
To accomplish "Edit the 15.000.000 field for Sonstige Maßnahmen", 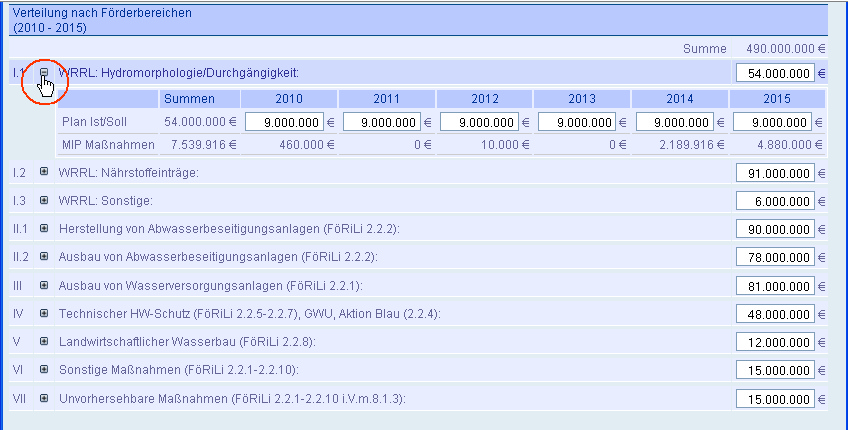I will click(x=775, y=371).
